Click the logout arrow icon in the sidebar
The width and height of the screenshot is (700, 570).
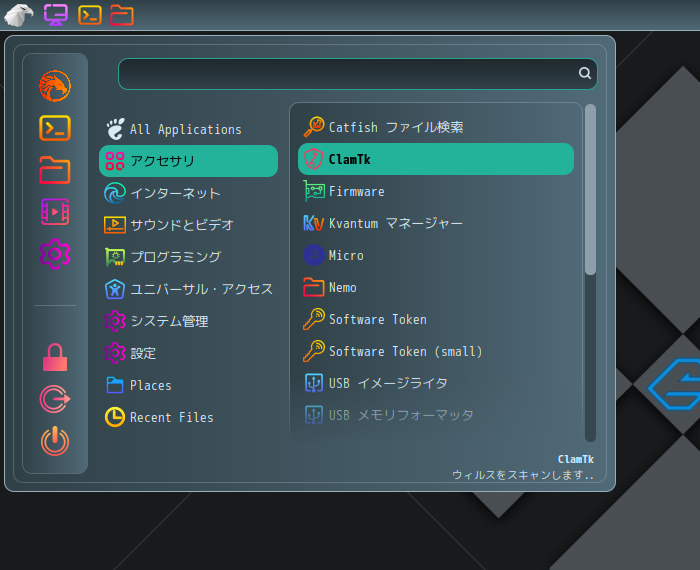click(x=55, y=399)
